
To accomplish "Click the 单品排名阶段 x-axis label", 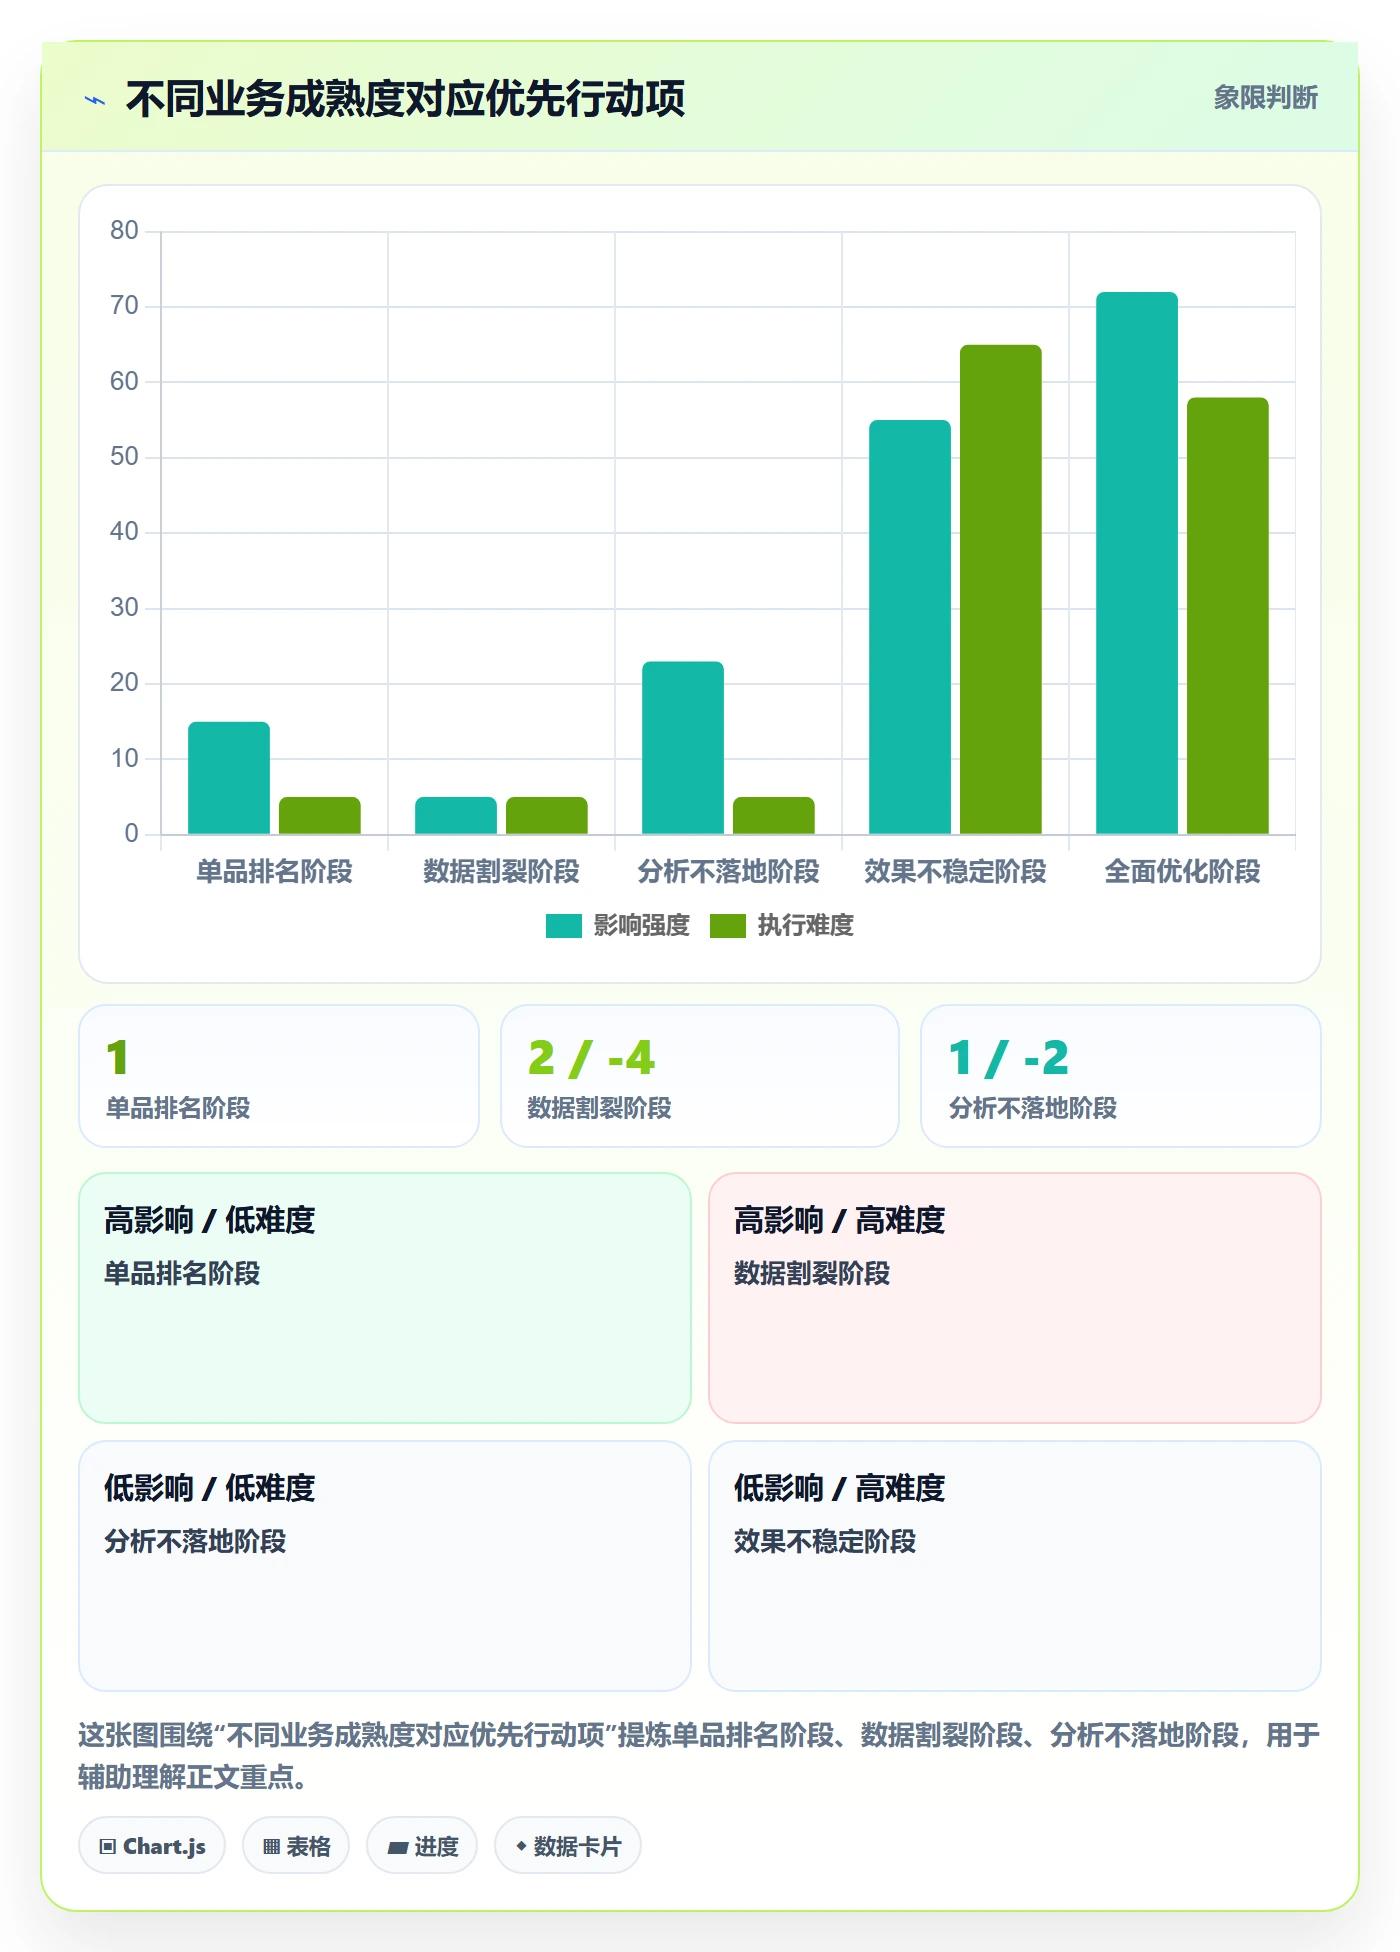I will [274, 872].
